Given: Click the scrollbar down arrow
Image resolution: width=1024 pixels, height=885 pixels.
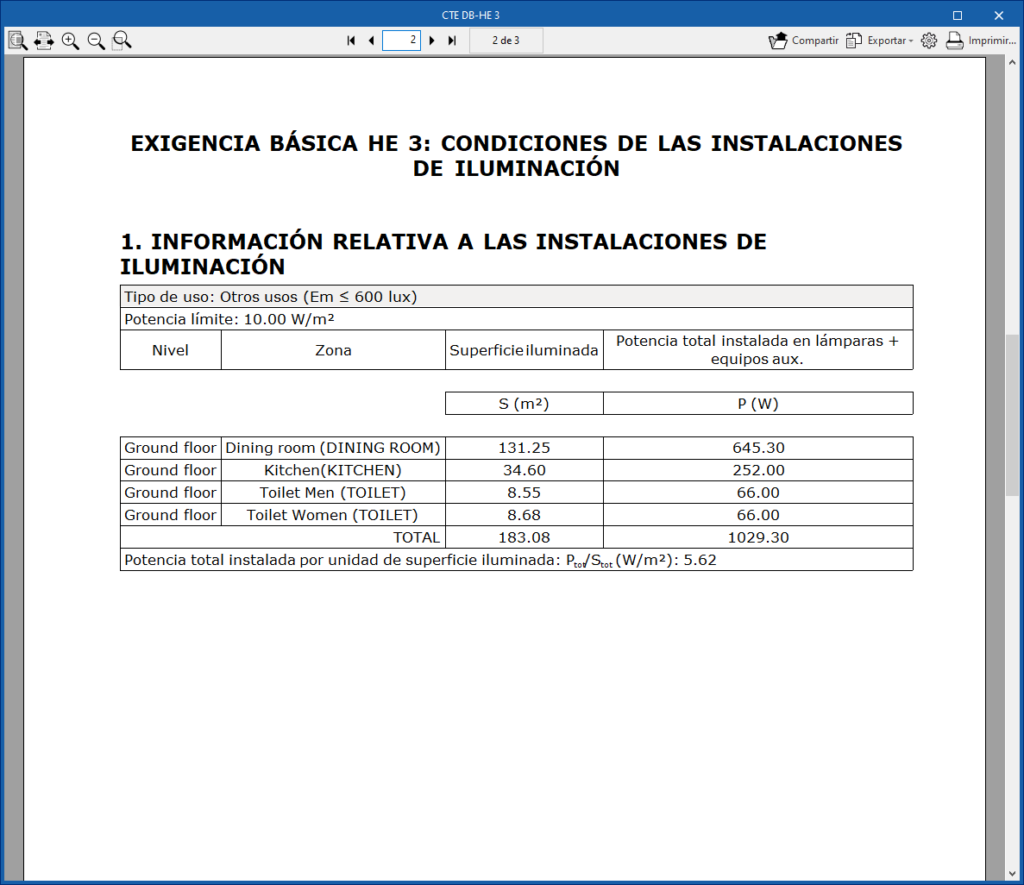Looking at the screenshot, I should point(1012,874).
